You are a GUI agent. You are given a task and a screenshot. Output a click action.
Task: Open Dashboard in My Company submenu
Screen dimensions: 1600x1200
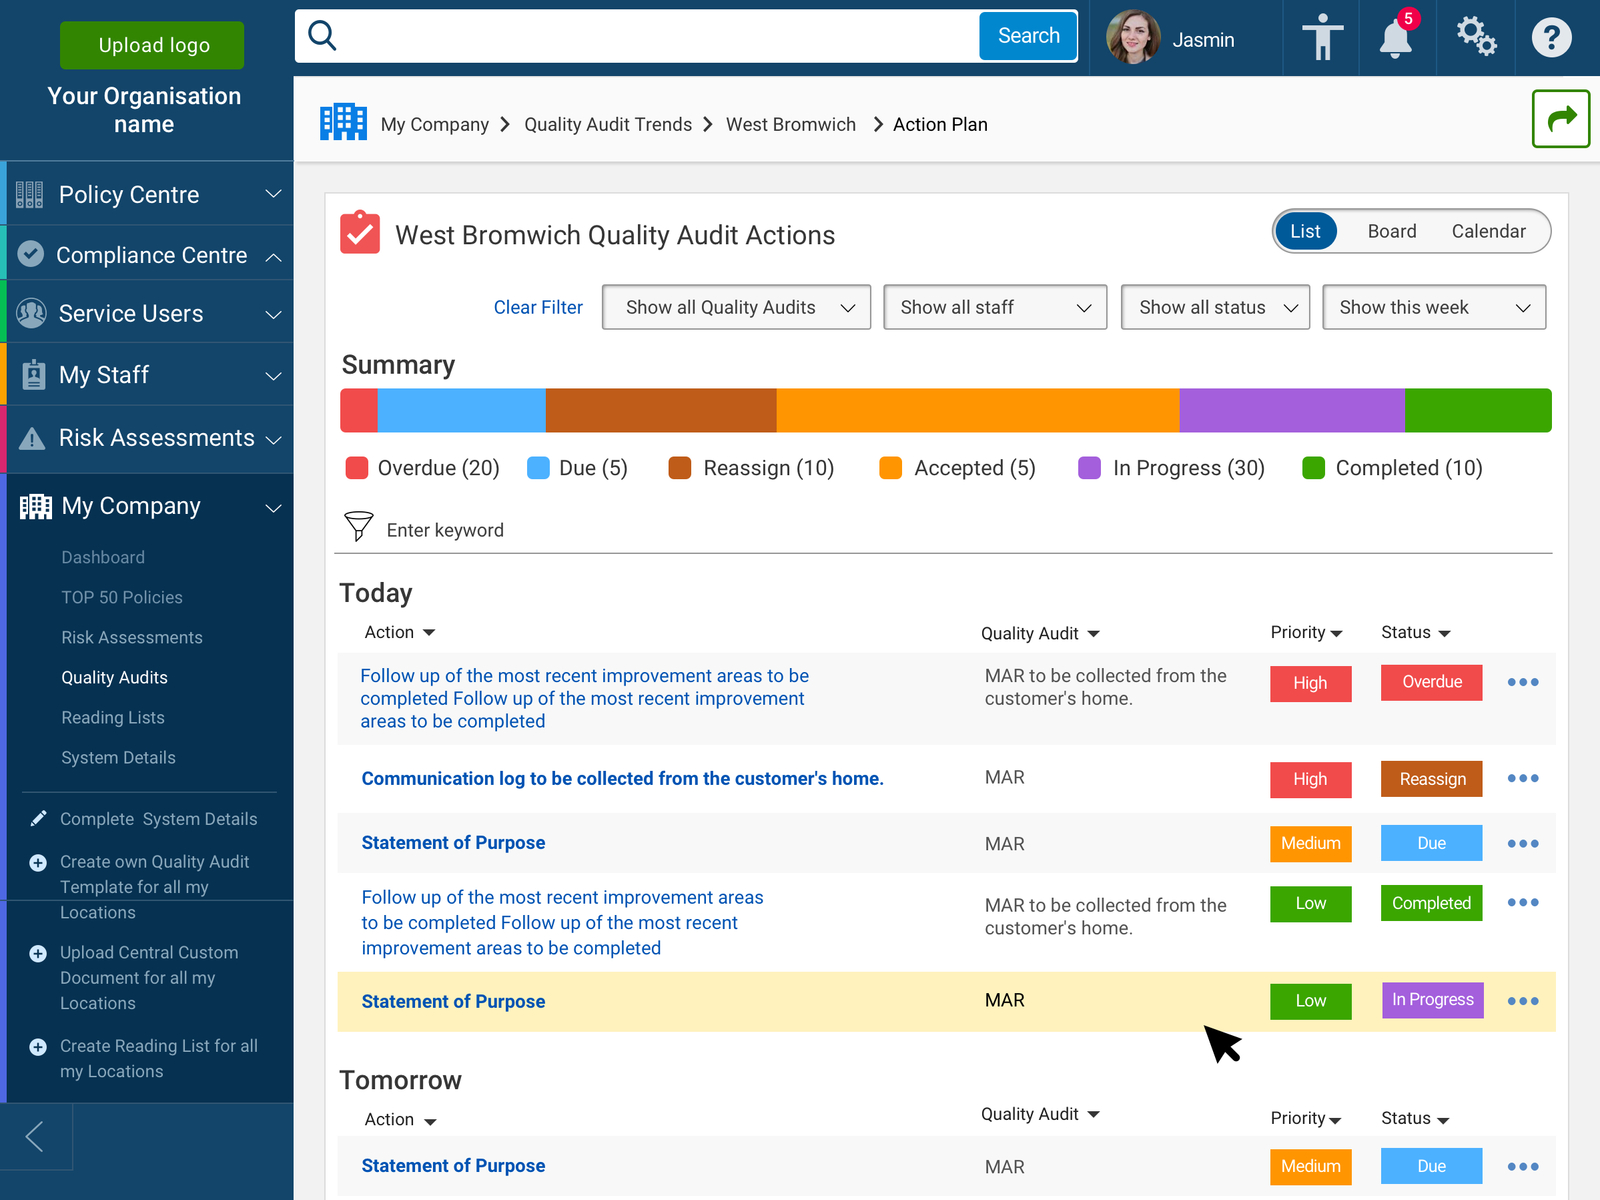pos(103,557)
